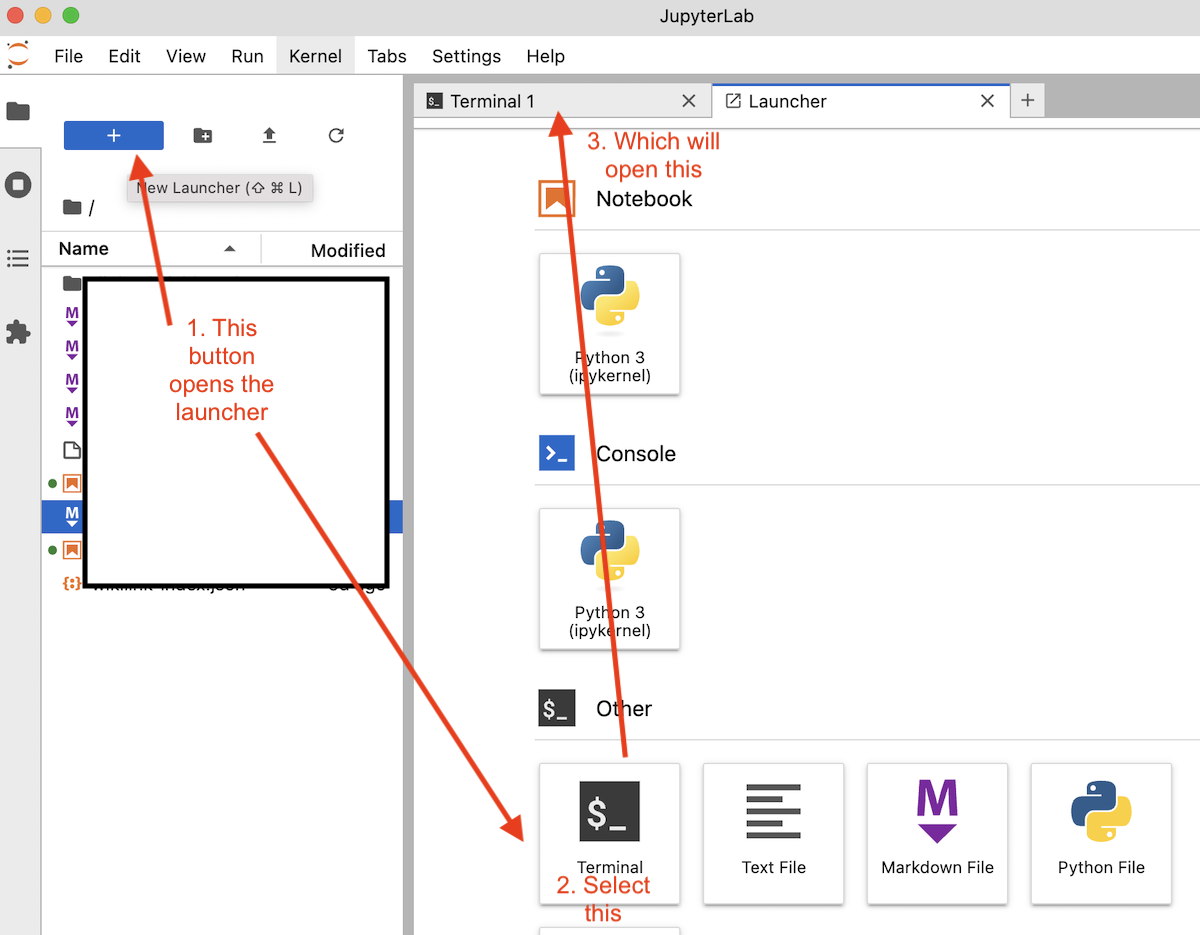This screenshot has height=935, width=1200.
Task: Create a new Markdown File
Action: 937,833
